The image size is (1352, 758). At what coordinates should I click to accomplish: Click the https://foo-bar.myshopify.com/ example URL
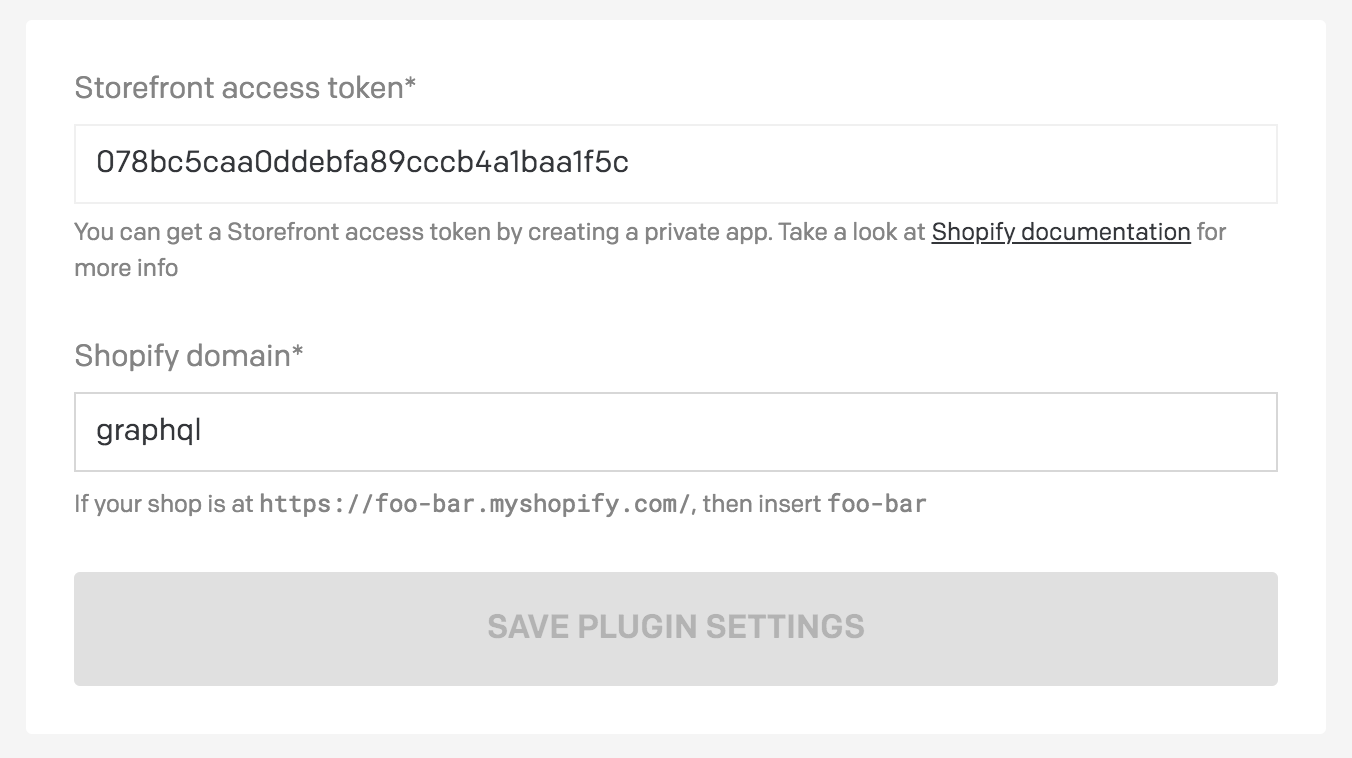pyautogui.click(x=475, y=503)
